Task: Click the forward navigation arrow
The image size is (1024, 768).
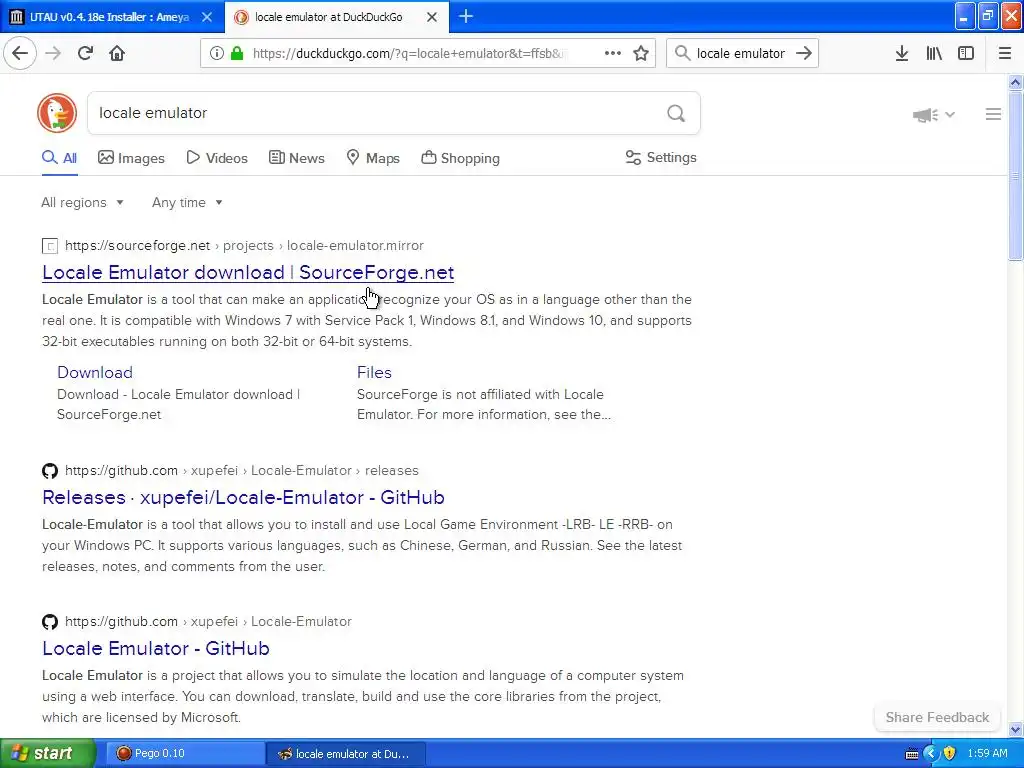Action: (x=53, y=53)
